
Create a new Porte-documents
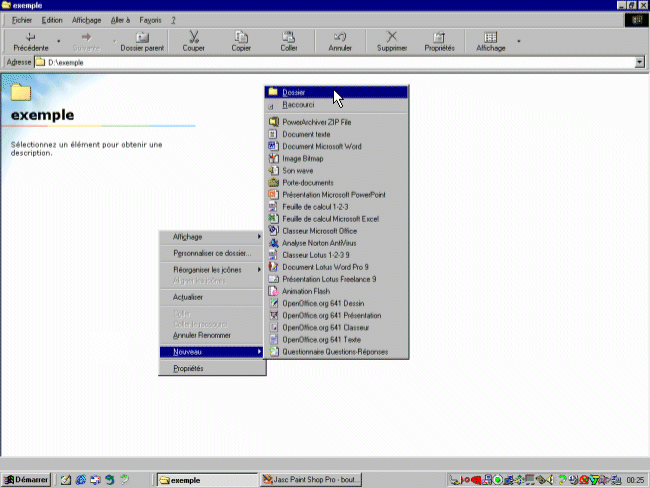click(336, 182)
